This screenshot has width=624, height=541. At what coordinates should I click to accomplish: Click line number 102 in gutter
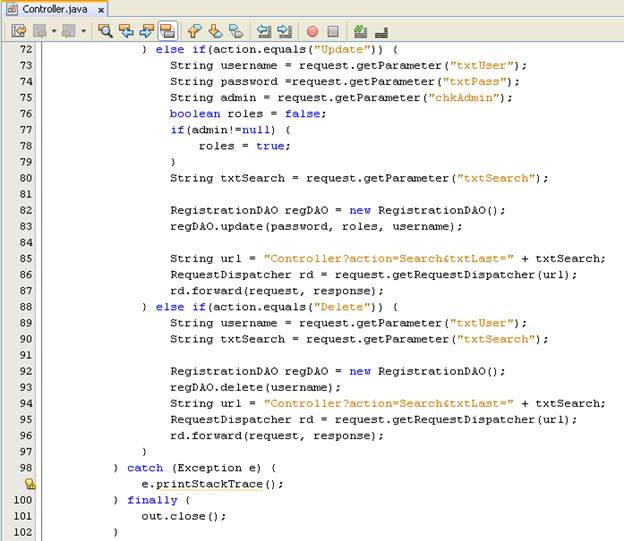point(23,532)
